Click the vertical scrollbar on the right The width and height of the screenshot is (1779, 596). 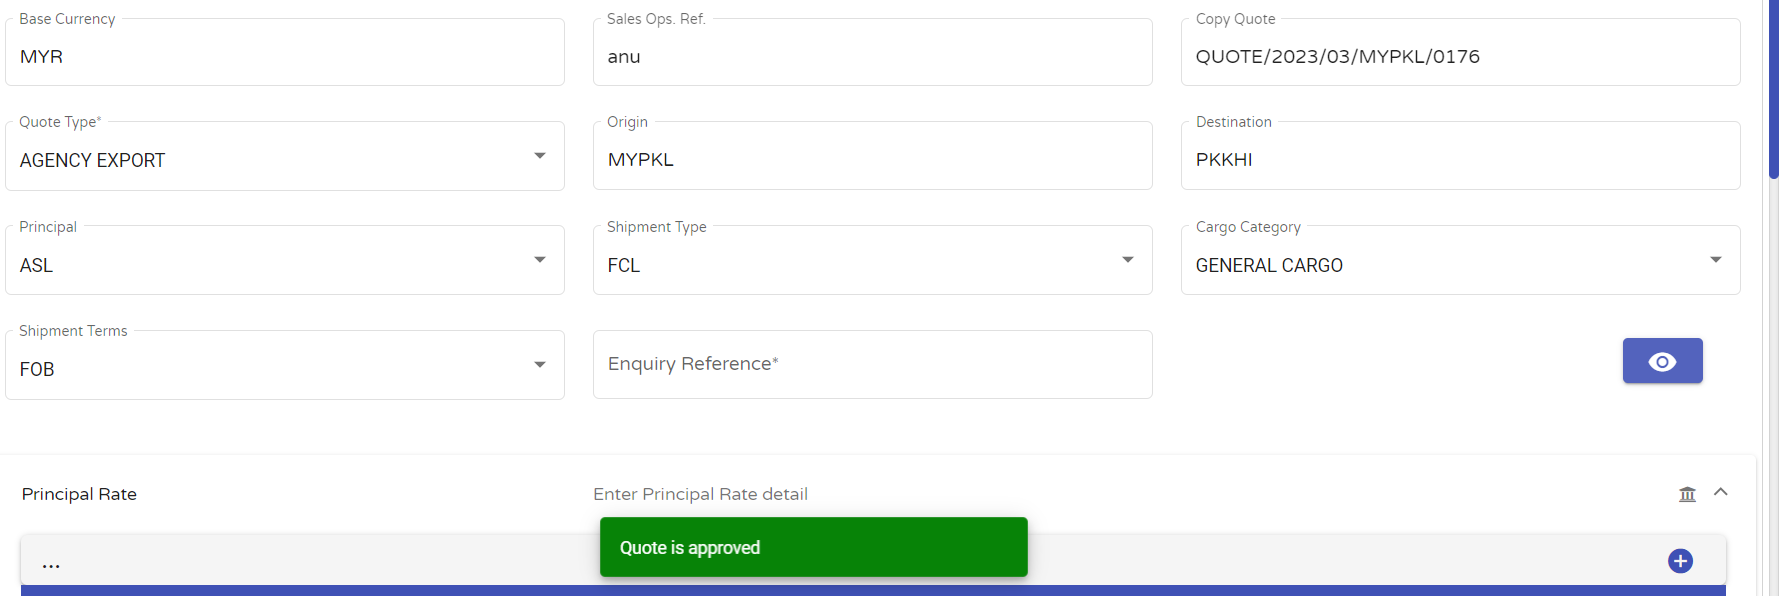point(1773,89)
